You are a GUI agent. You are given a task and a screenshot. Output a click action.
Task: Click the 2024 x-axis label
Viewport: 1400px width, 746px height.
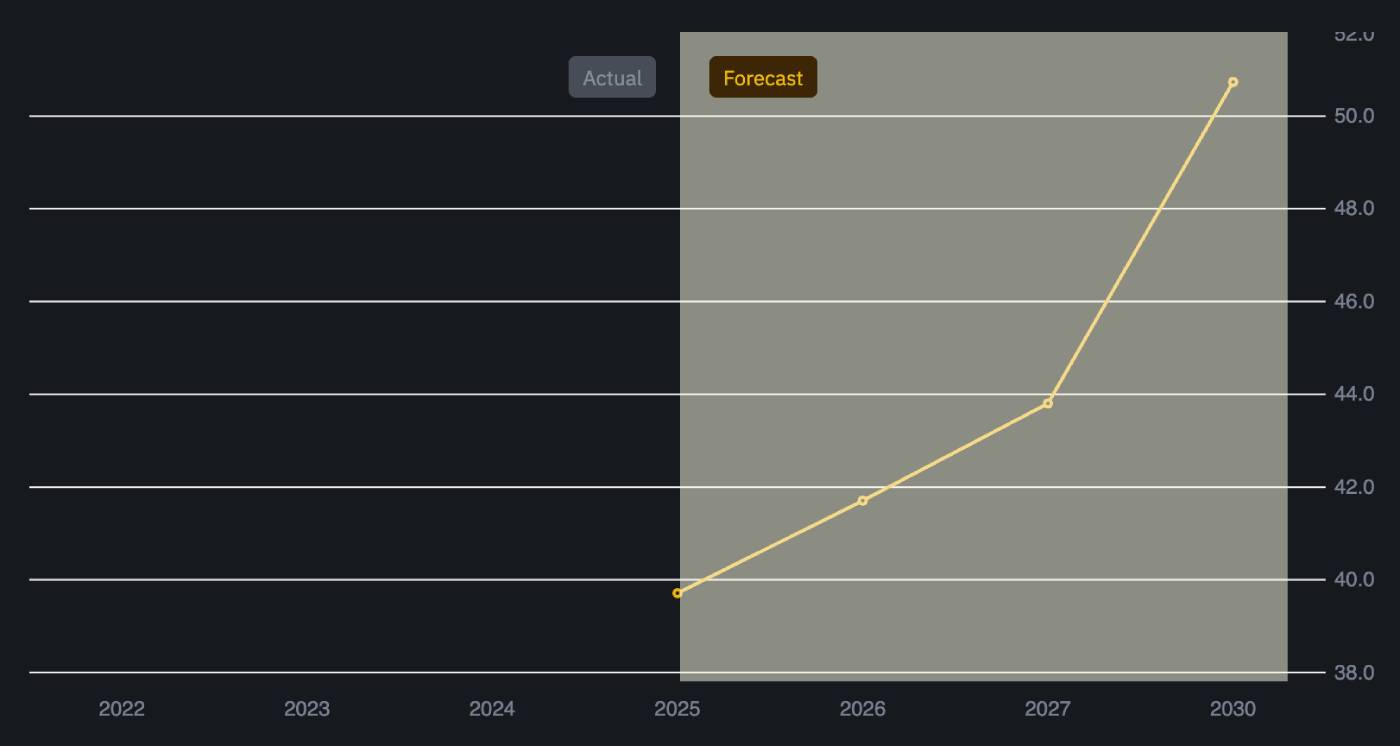click(492, 709)
